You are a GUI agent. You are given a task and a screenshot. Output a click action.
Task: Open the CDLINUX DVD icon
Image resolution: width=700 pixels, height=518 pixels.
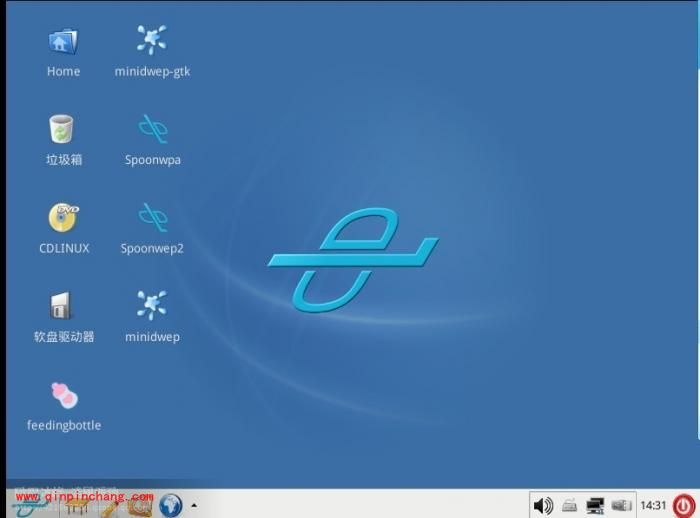64,217
